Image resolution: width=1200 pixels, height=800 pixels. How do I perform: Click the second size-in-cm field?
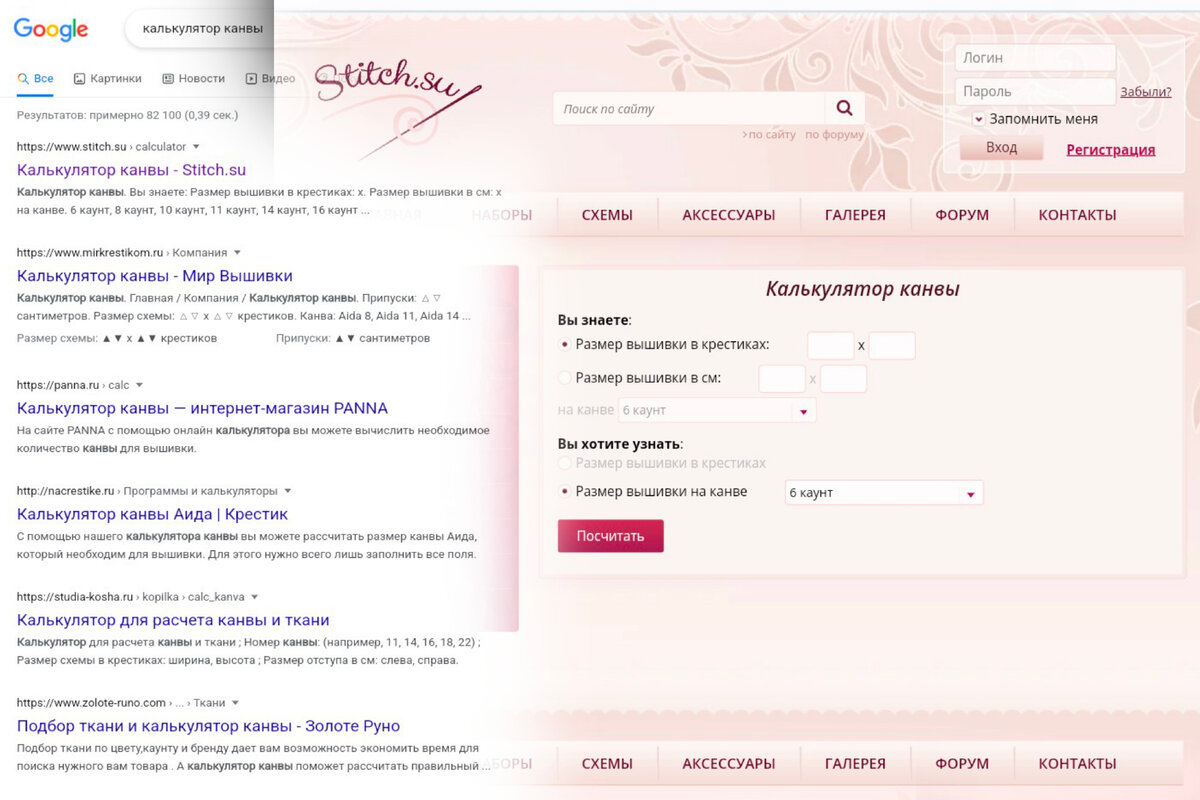point(843,379)
